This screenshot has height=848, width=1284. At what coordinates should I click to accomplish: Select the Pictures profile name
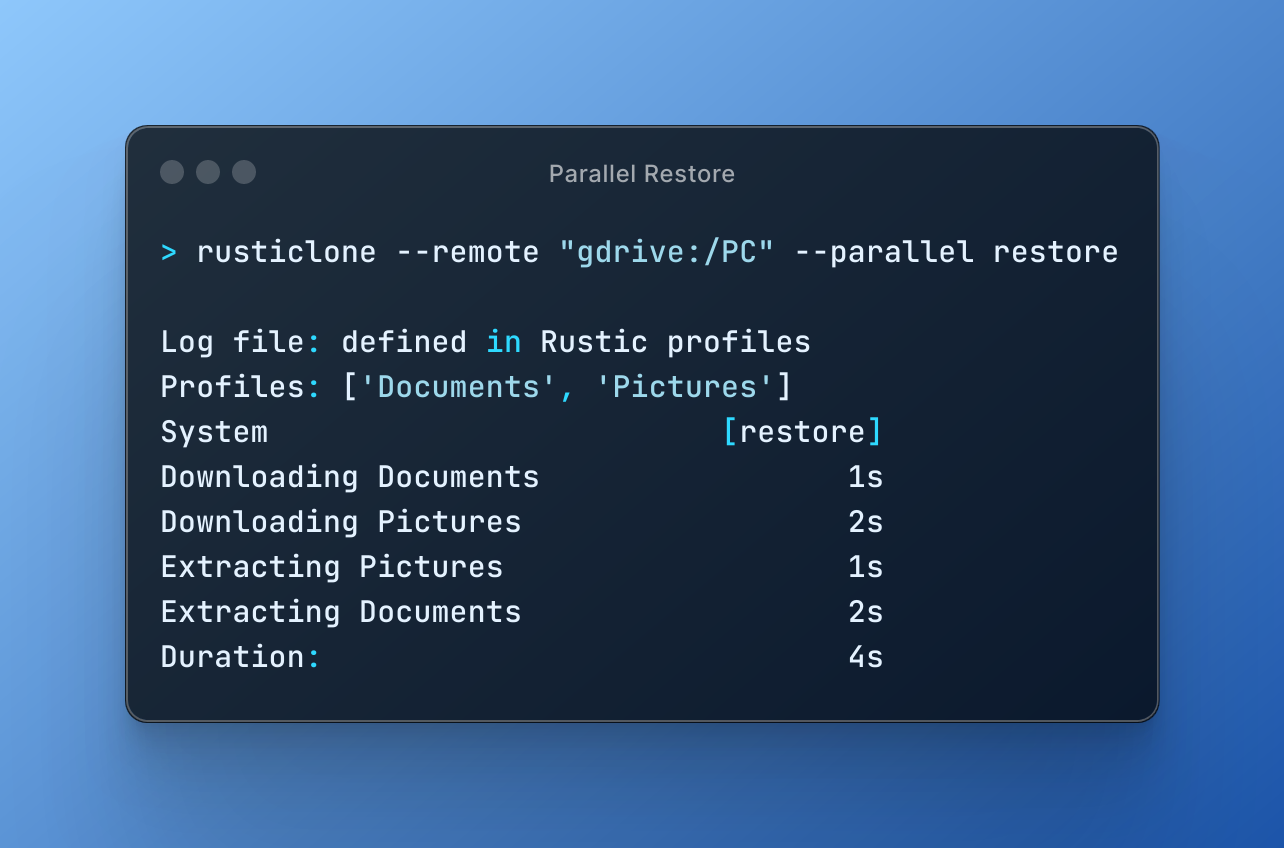point(685,386)
